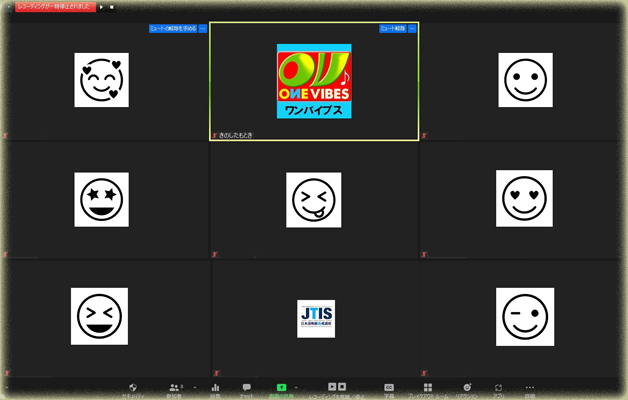Select the heart-eyes face participant avatar
Viewport: 628px width, 400px height.
(x=524, y=198)
